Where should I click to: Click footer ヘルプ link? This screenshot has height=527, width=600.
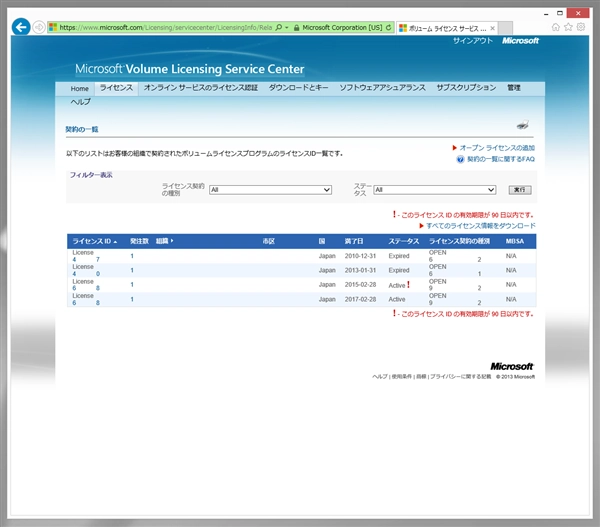(380, 377)
